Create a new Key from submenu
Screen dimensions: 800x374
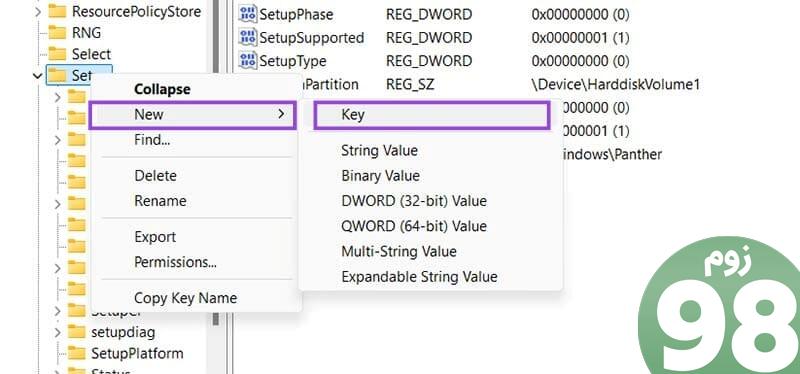tap(432, 115)
